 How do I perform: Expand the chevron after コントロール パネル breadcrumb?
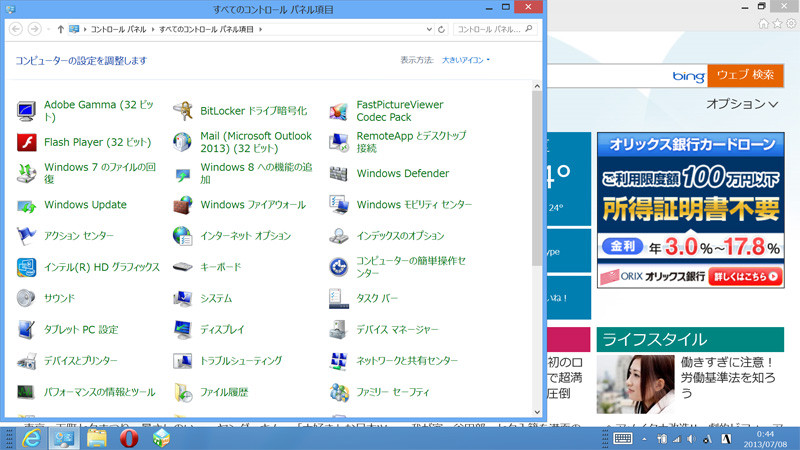pos(153,30)
